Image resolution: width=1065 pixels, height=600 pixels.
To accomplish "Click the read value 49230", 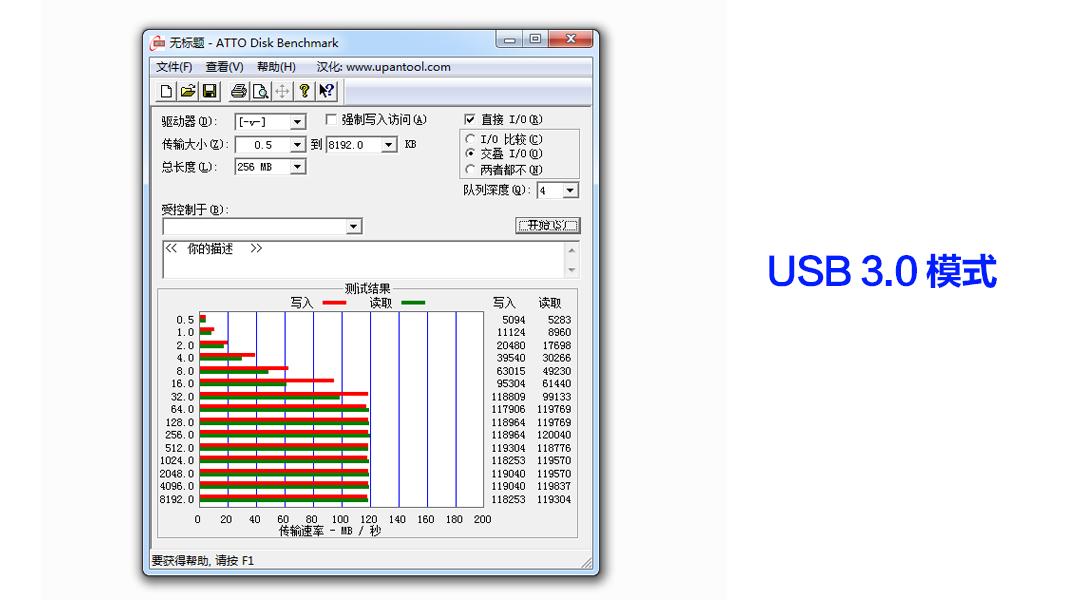I will pos(557,371).
